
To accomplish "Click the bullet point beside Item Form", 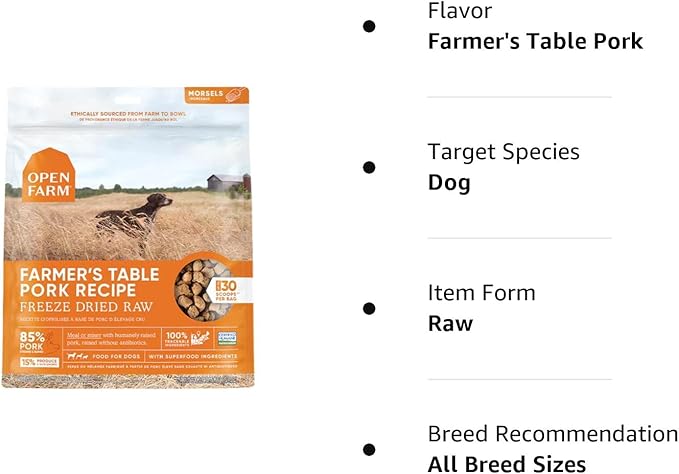I will [x=369, y=308].
